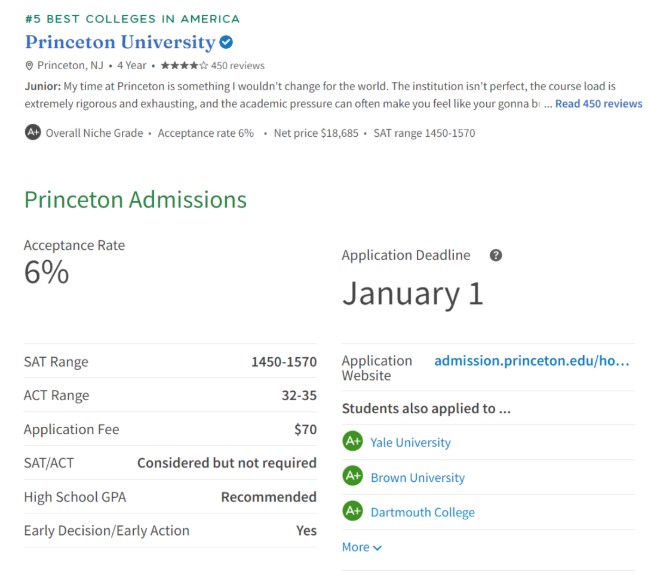
Task: Open the admission.princeton.edu application website link
Action: click(x=531, y=361)
